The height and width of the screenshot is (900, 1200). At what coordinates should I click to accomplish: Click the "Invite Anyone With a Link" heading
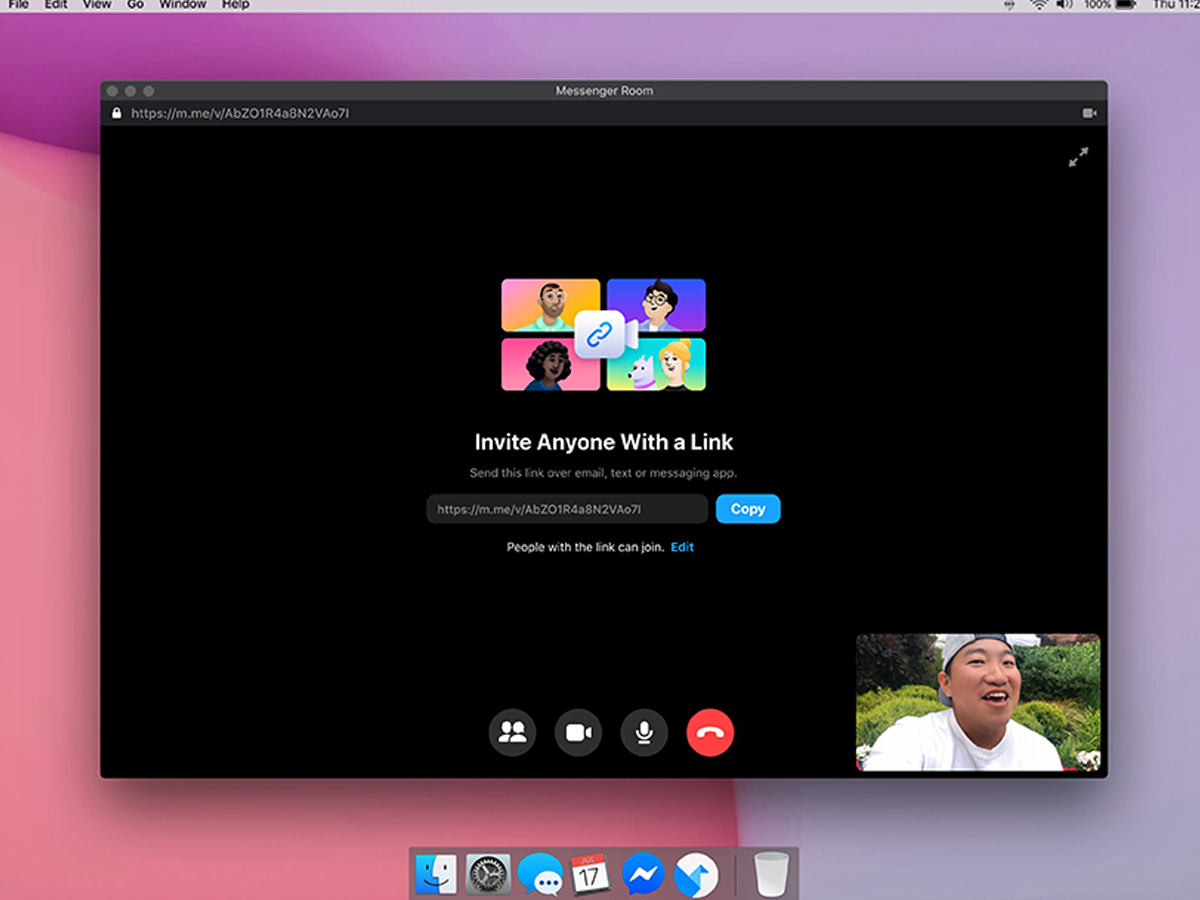[604, 442]
